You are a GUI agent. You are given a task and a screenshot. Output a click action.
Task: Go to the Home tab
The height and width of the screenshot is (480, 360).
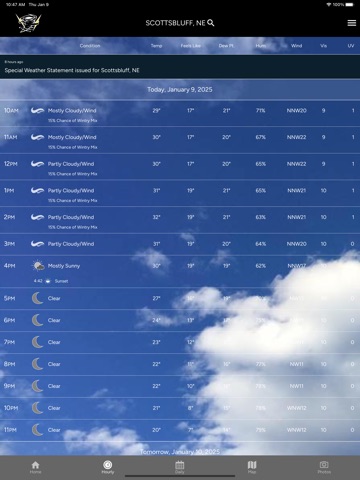(x=35, y=467)
